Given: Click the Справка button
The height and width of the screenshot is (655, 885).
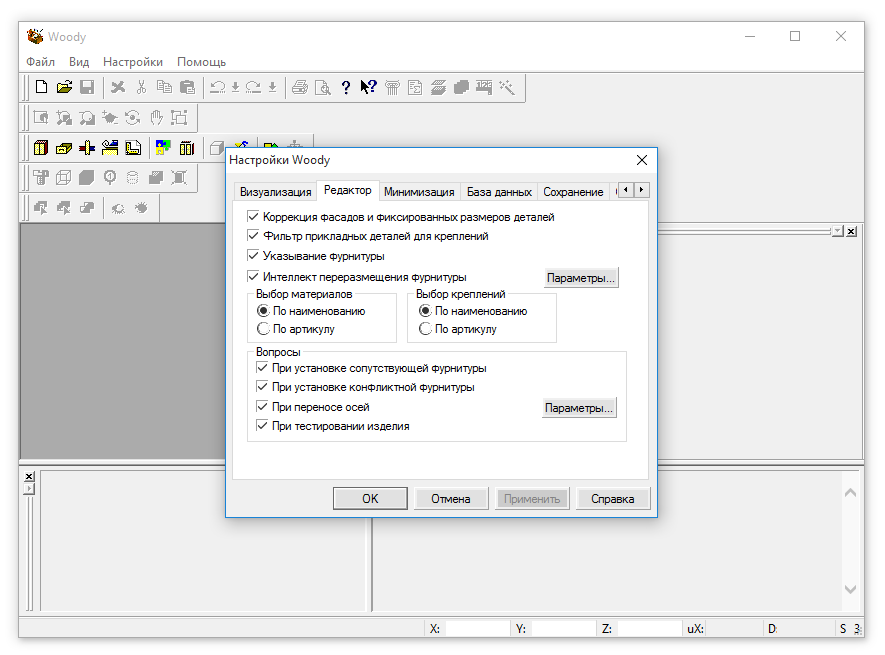Looking at the screenshot, I should (612, 499).
